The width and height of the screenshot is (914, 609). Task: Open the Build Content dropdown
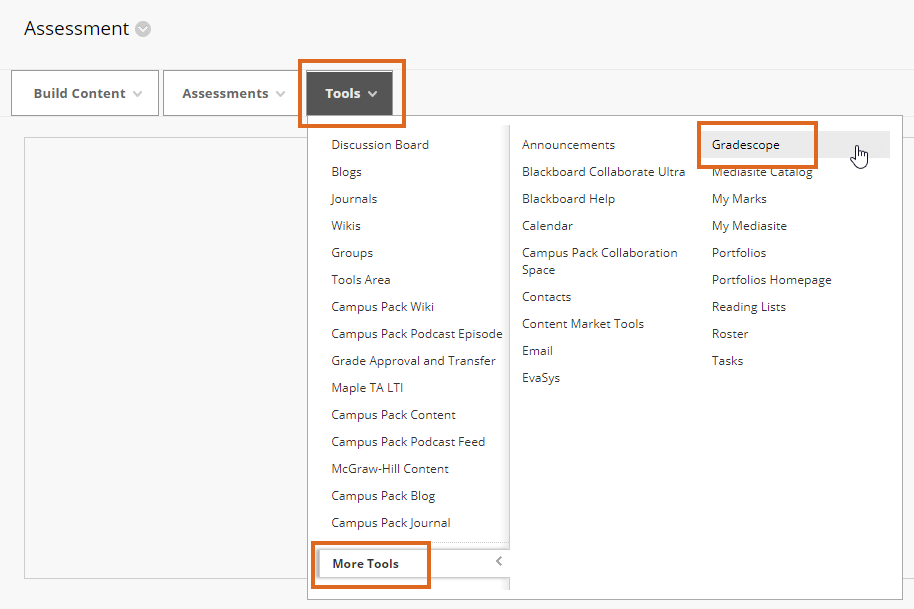point(85,93)
